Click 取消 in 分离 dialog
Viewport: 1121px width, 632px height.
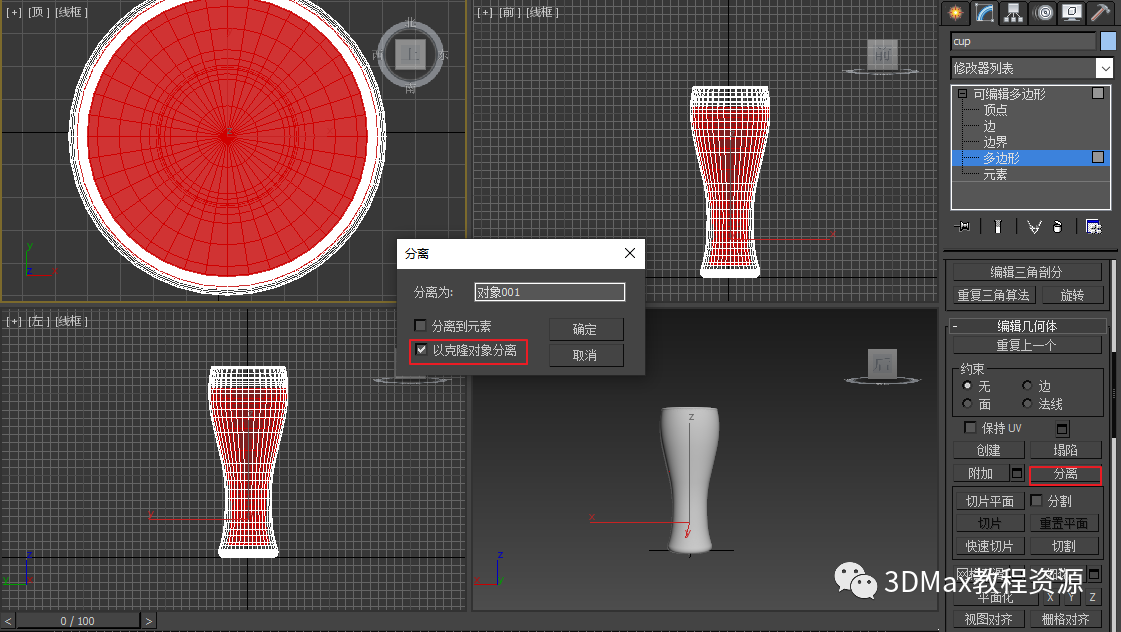click(586, 355)
